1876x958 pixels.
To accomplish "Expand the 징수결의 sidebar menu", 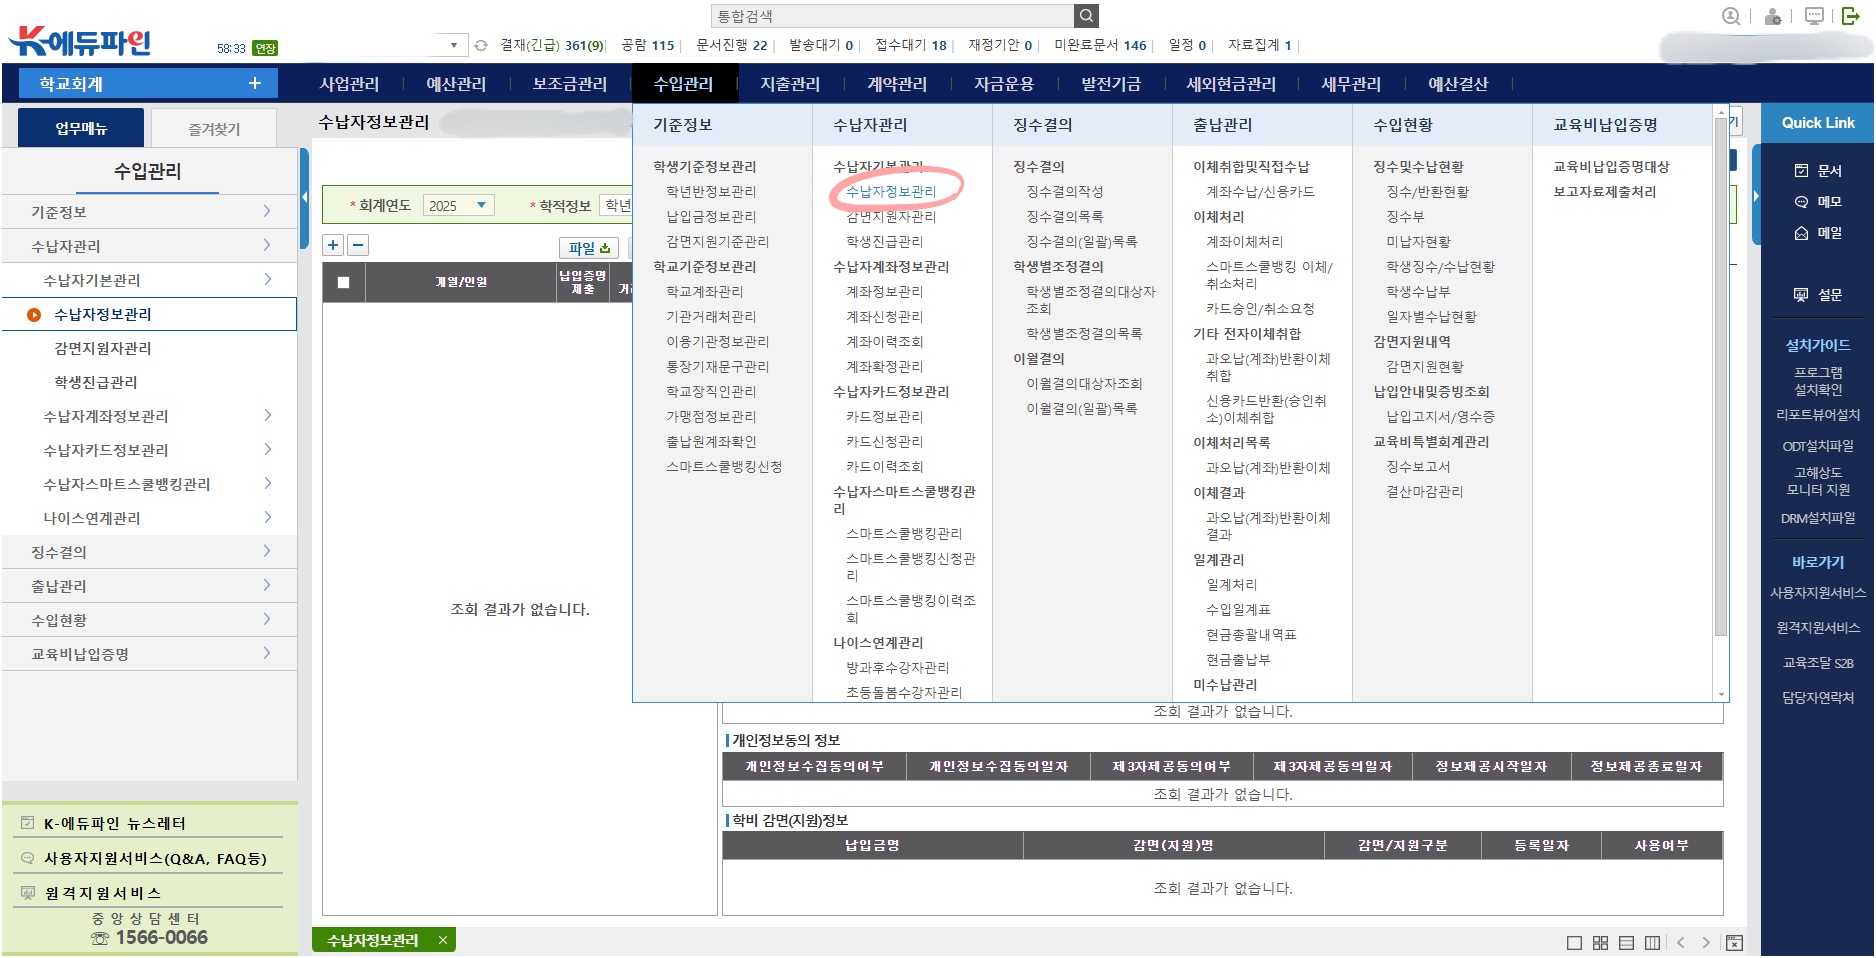I will (x=150, y=552).
